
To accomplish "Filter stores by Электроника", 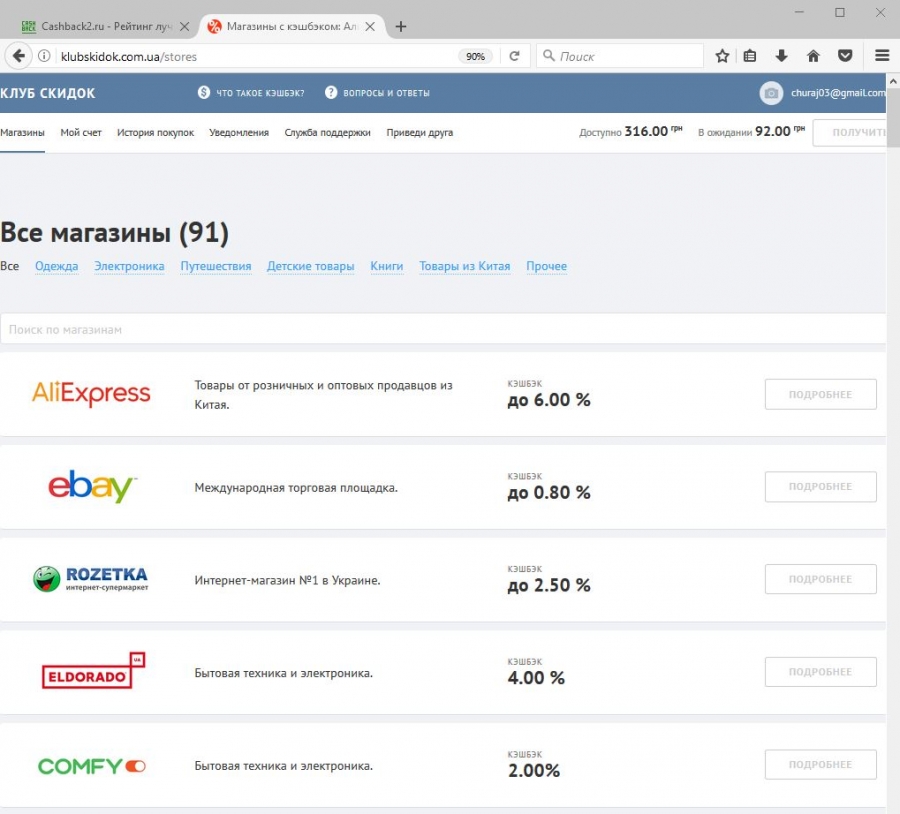I will tap(129, 266).
